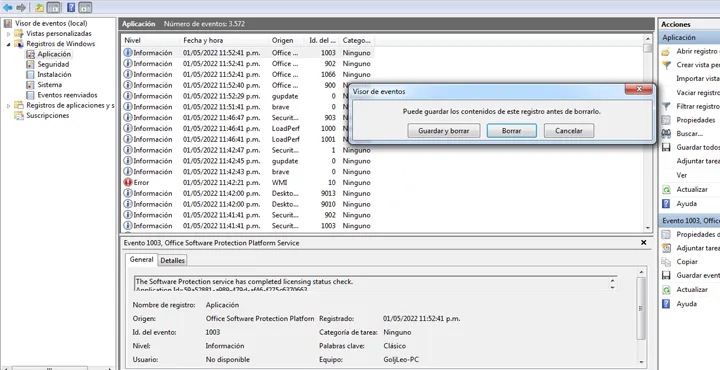Open Eventos reenviados log
The height and width of the screenshot is (370, 720).
pyautogui.click(x=68, y=95)
